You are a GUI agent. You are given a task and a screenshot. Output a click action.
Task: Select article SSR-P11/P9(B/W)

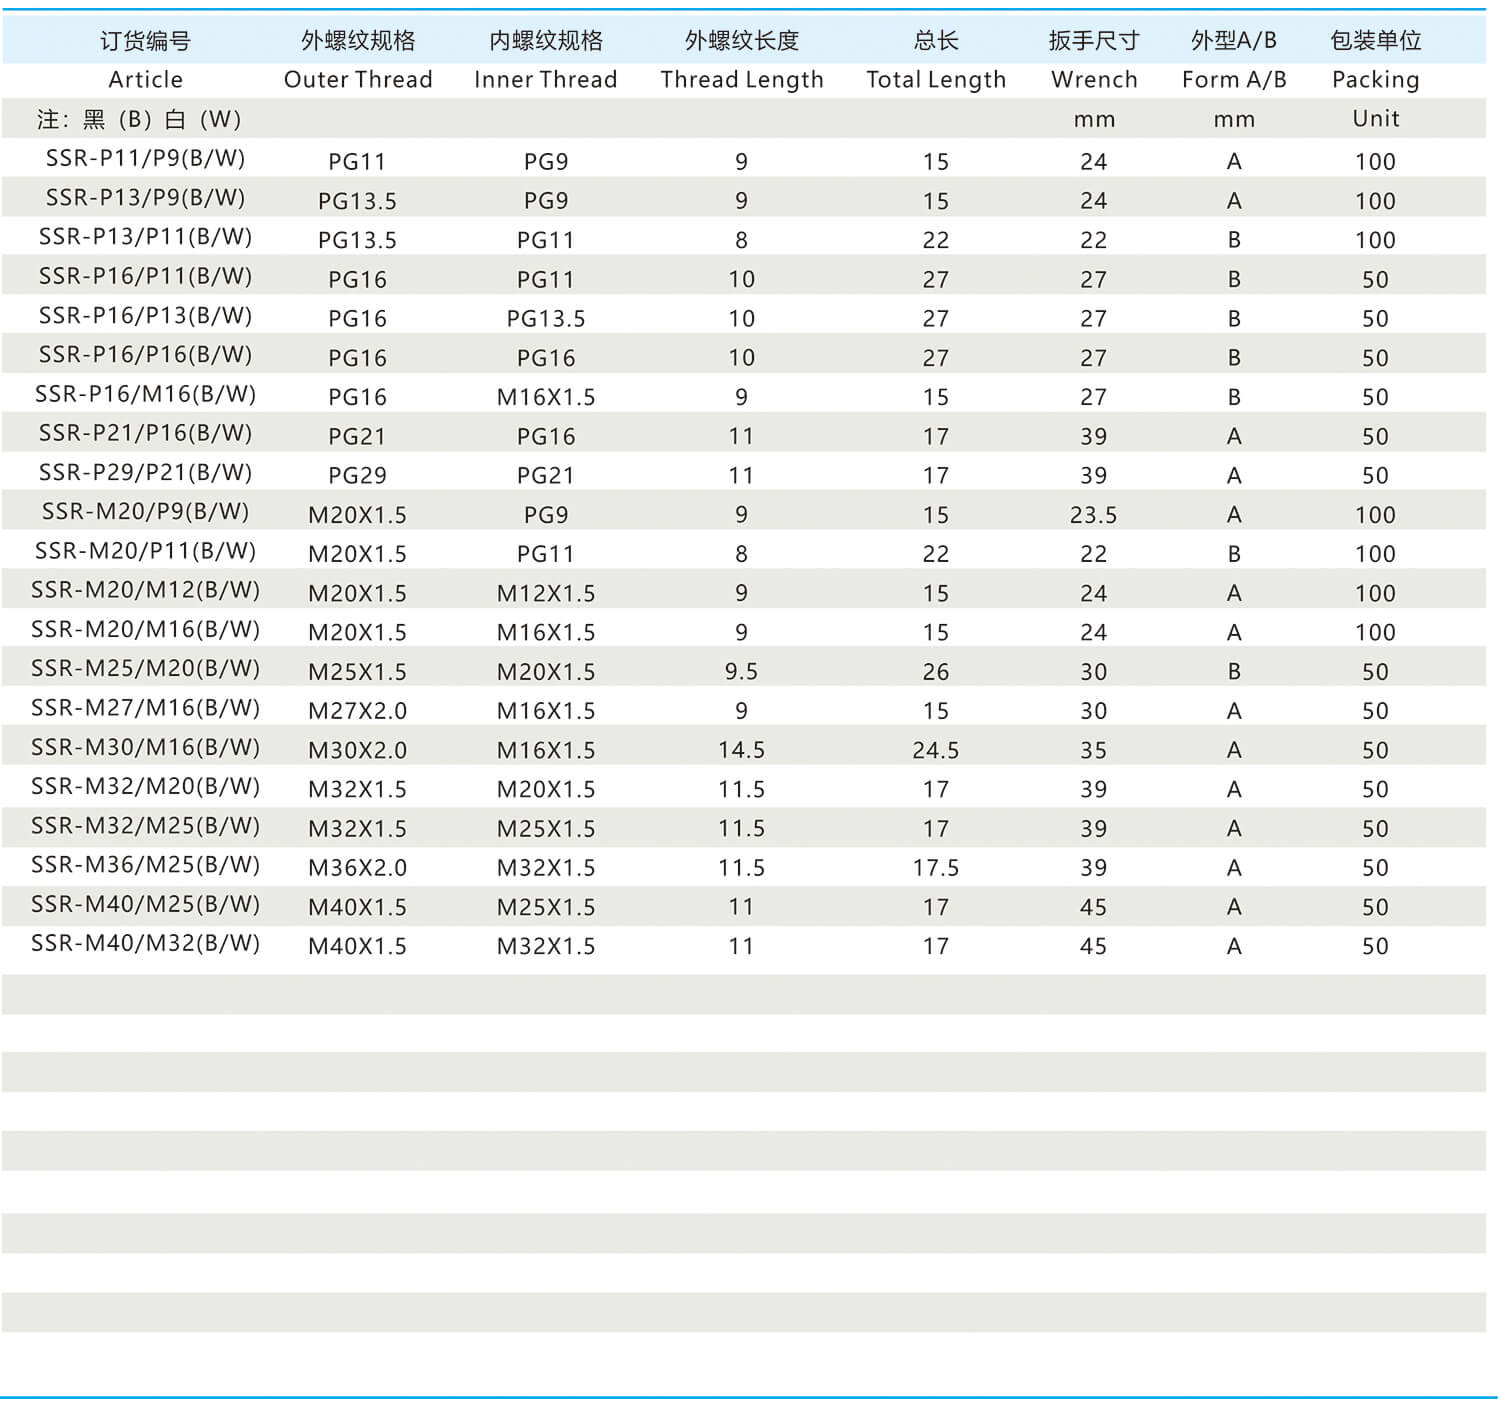(x=145, y=159)
